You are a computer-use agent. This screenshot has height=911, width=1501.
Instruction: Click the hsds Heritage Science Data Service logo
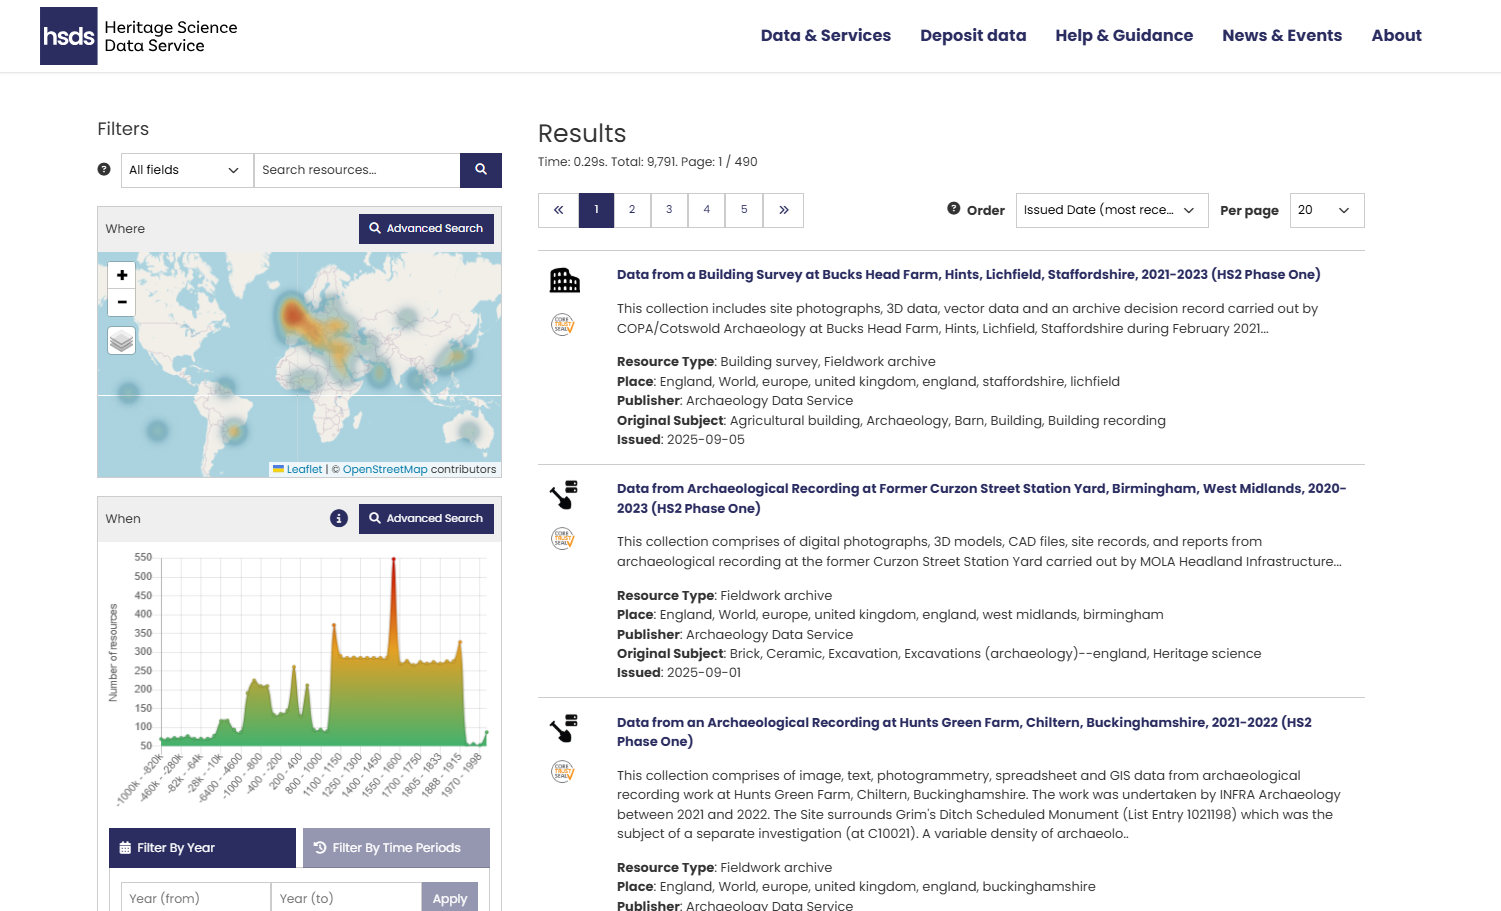point(138,36)
